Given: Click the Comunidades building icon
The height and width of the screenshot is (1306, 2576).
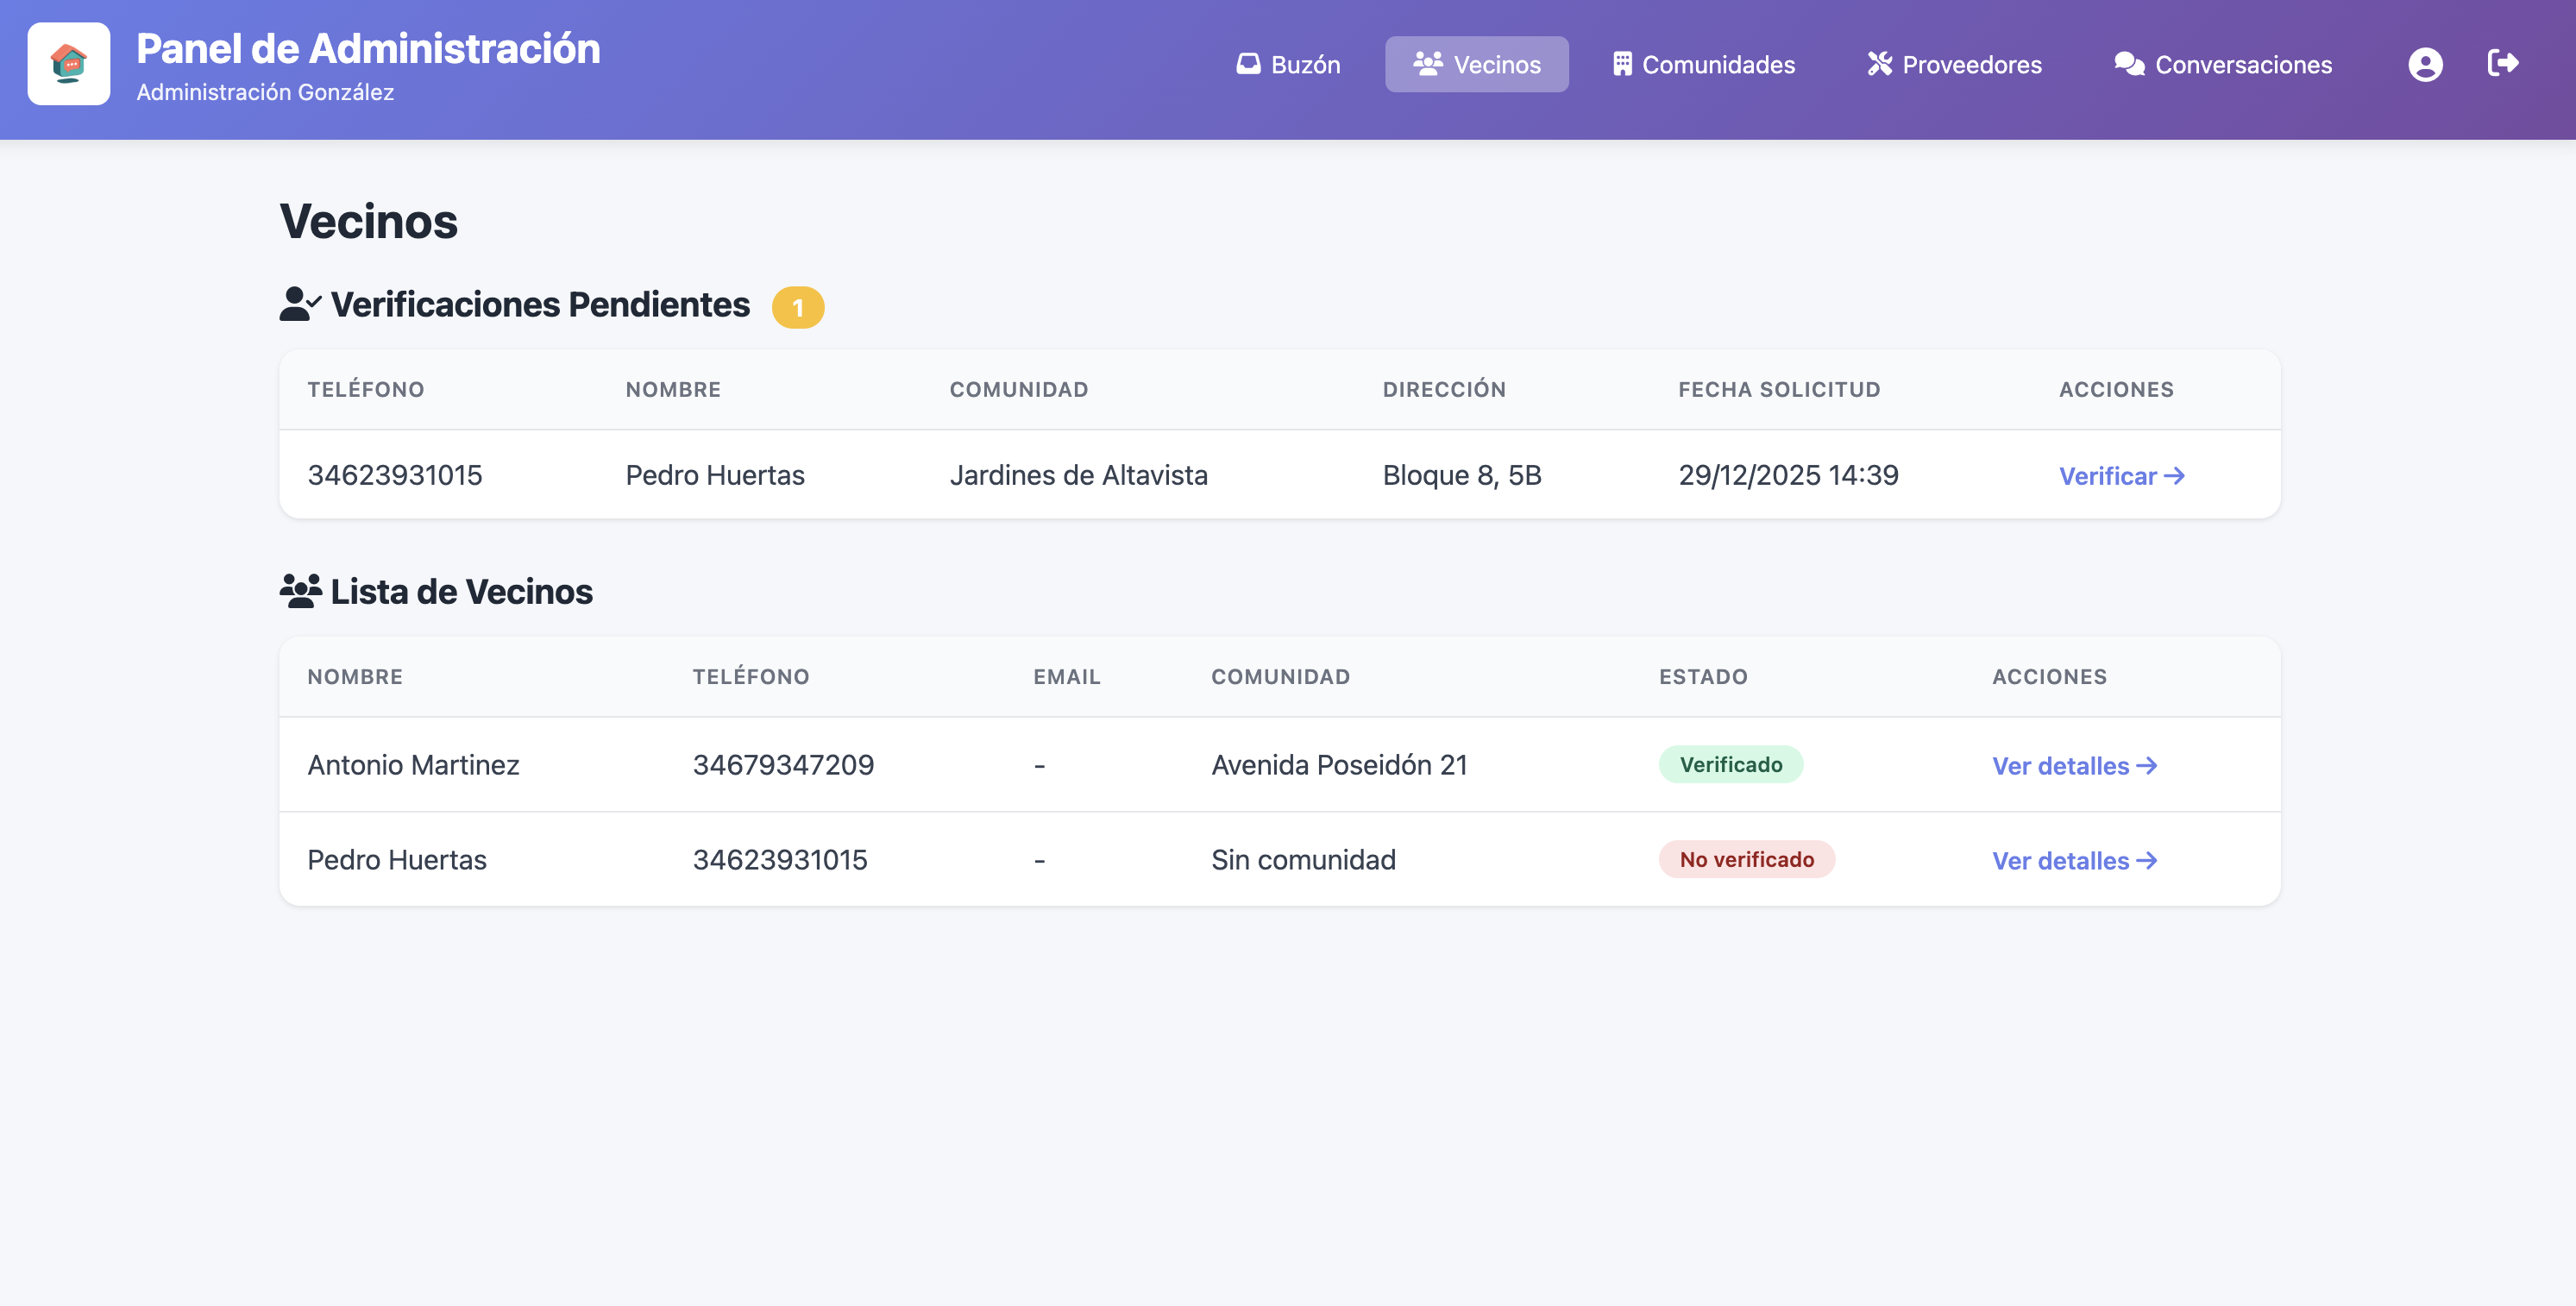Looking at the screenshot, I should coord(1622,64).
